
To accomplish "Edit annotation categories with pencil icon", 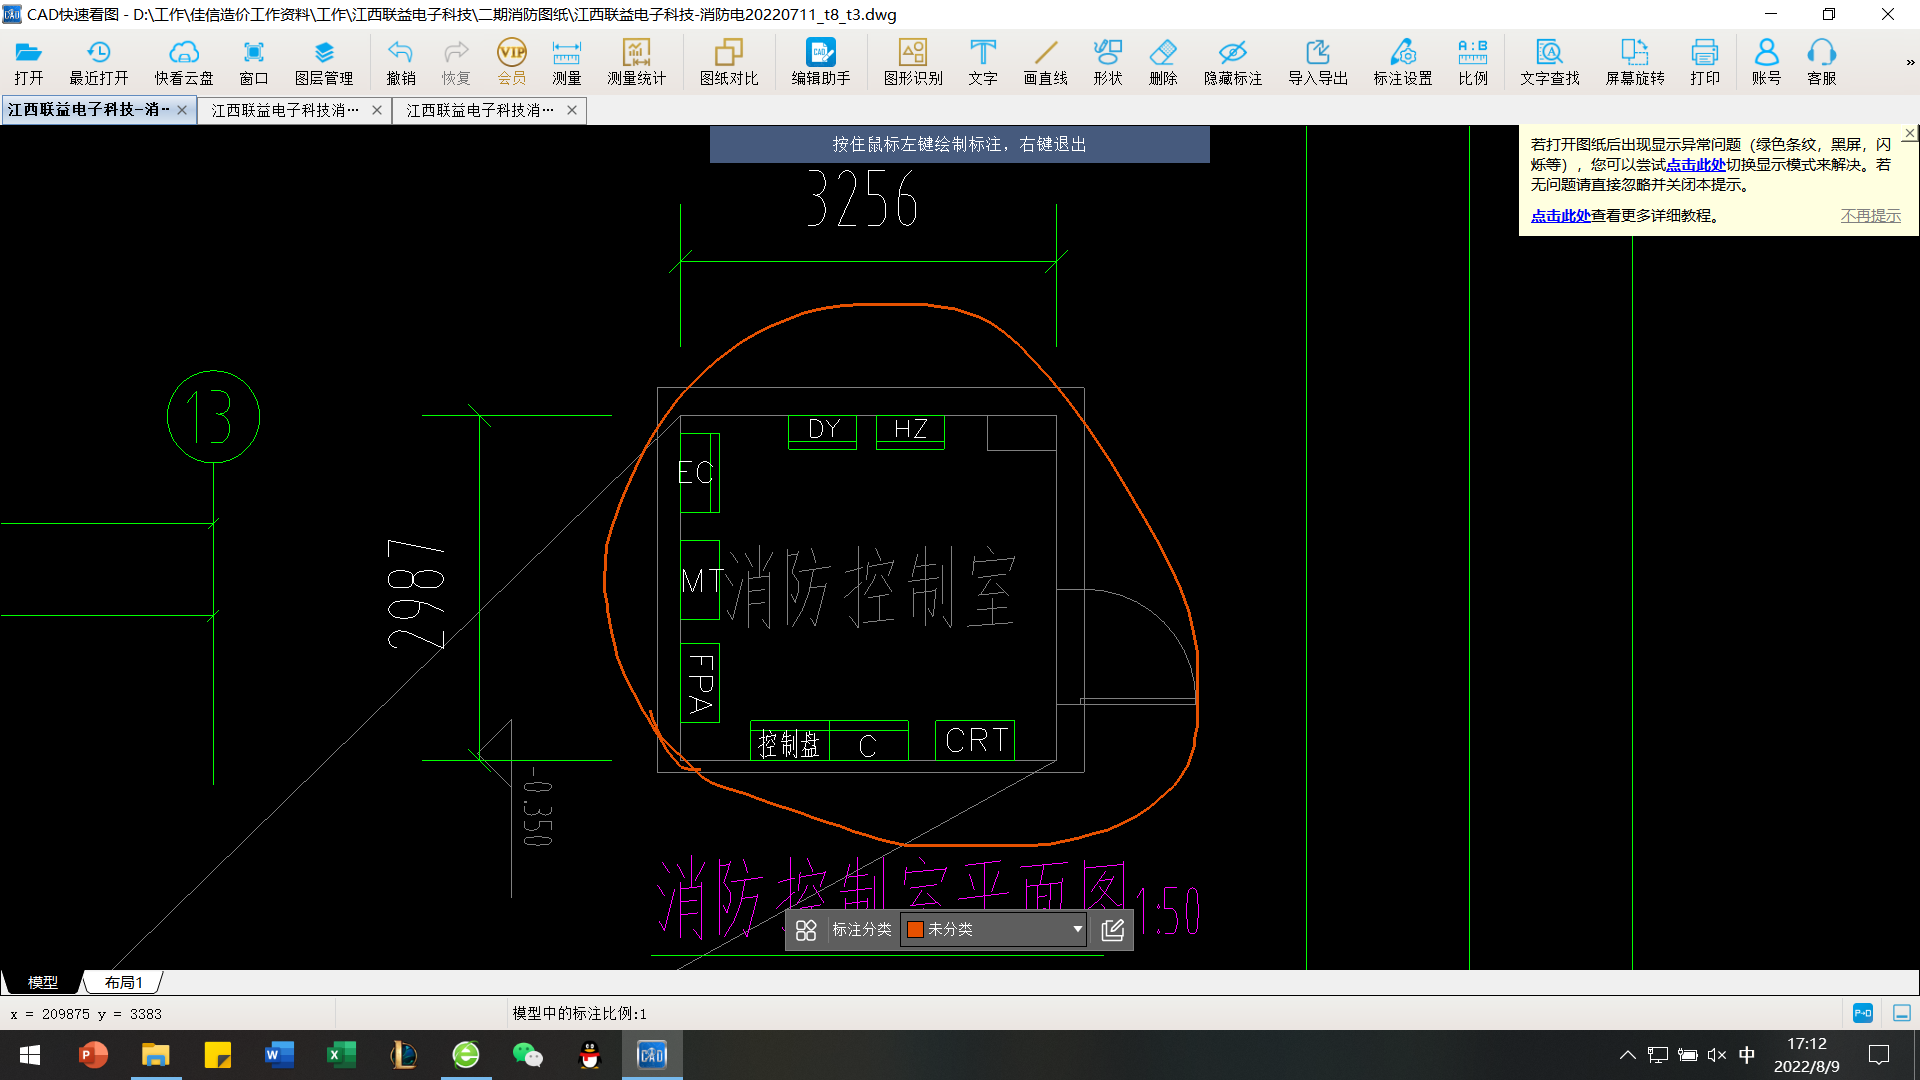I will tap(1112, 930).
